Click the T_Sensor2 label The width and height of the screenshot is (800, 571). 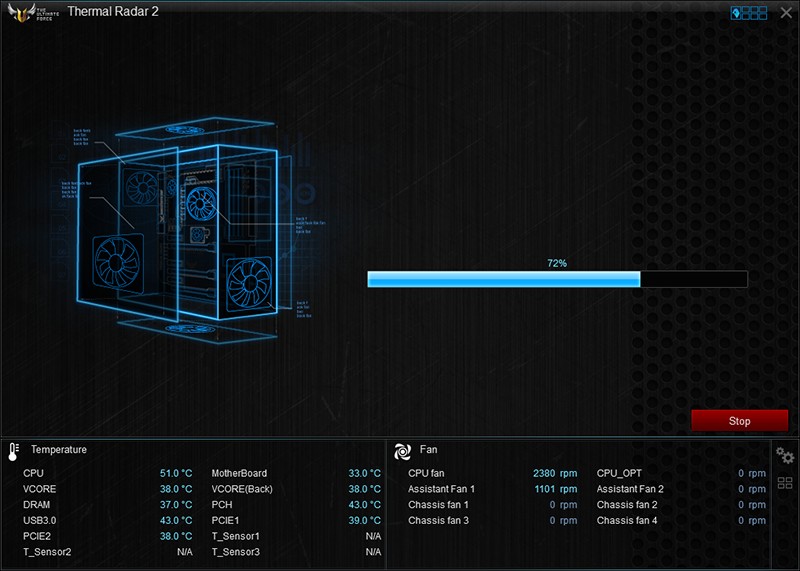[x=47, y=552]
